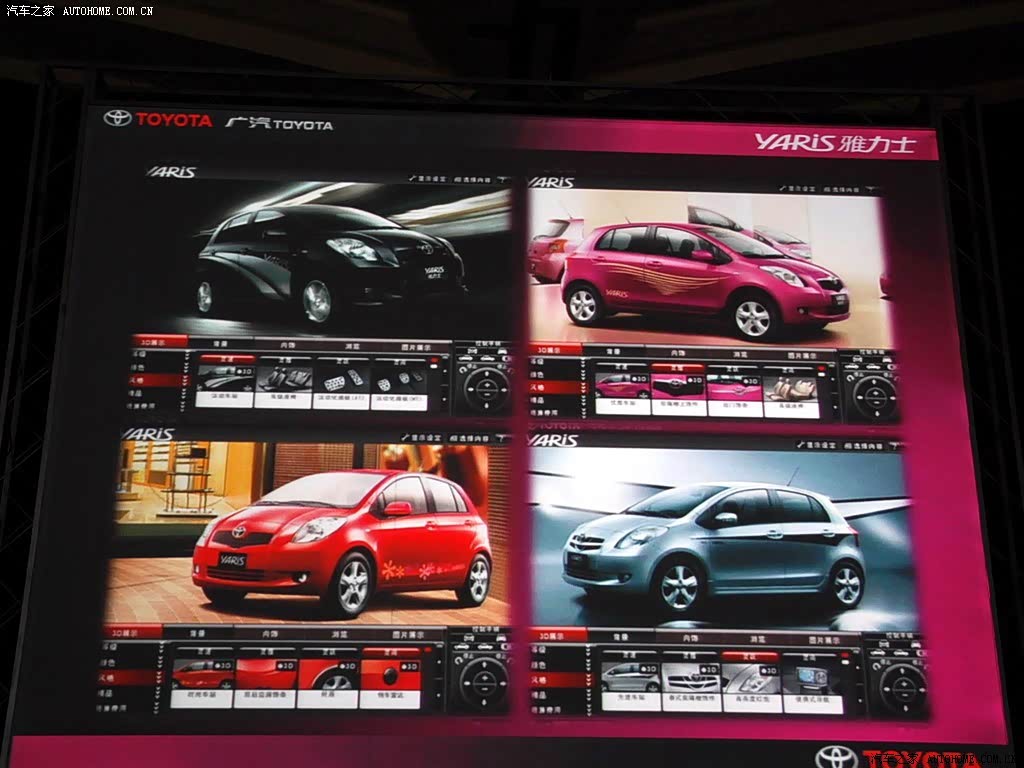Open the 内饰 tab under the red Yaris
The height and width of the screenshot is (768, 1024).
pos(269,633)
